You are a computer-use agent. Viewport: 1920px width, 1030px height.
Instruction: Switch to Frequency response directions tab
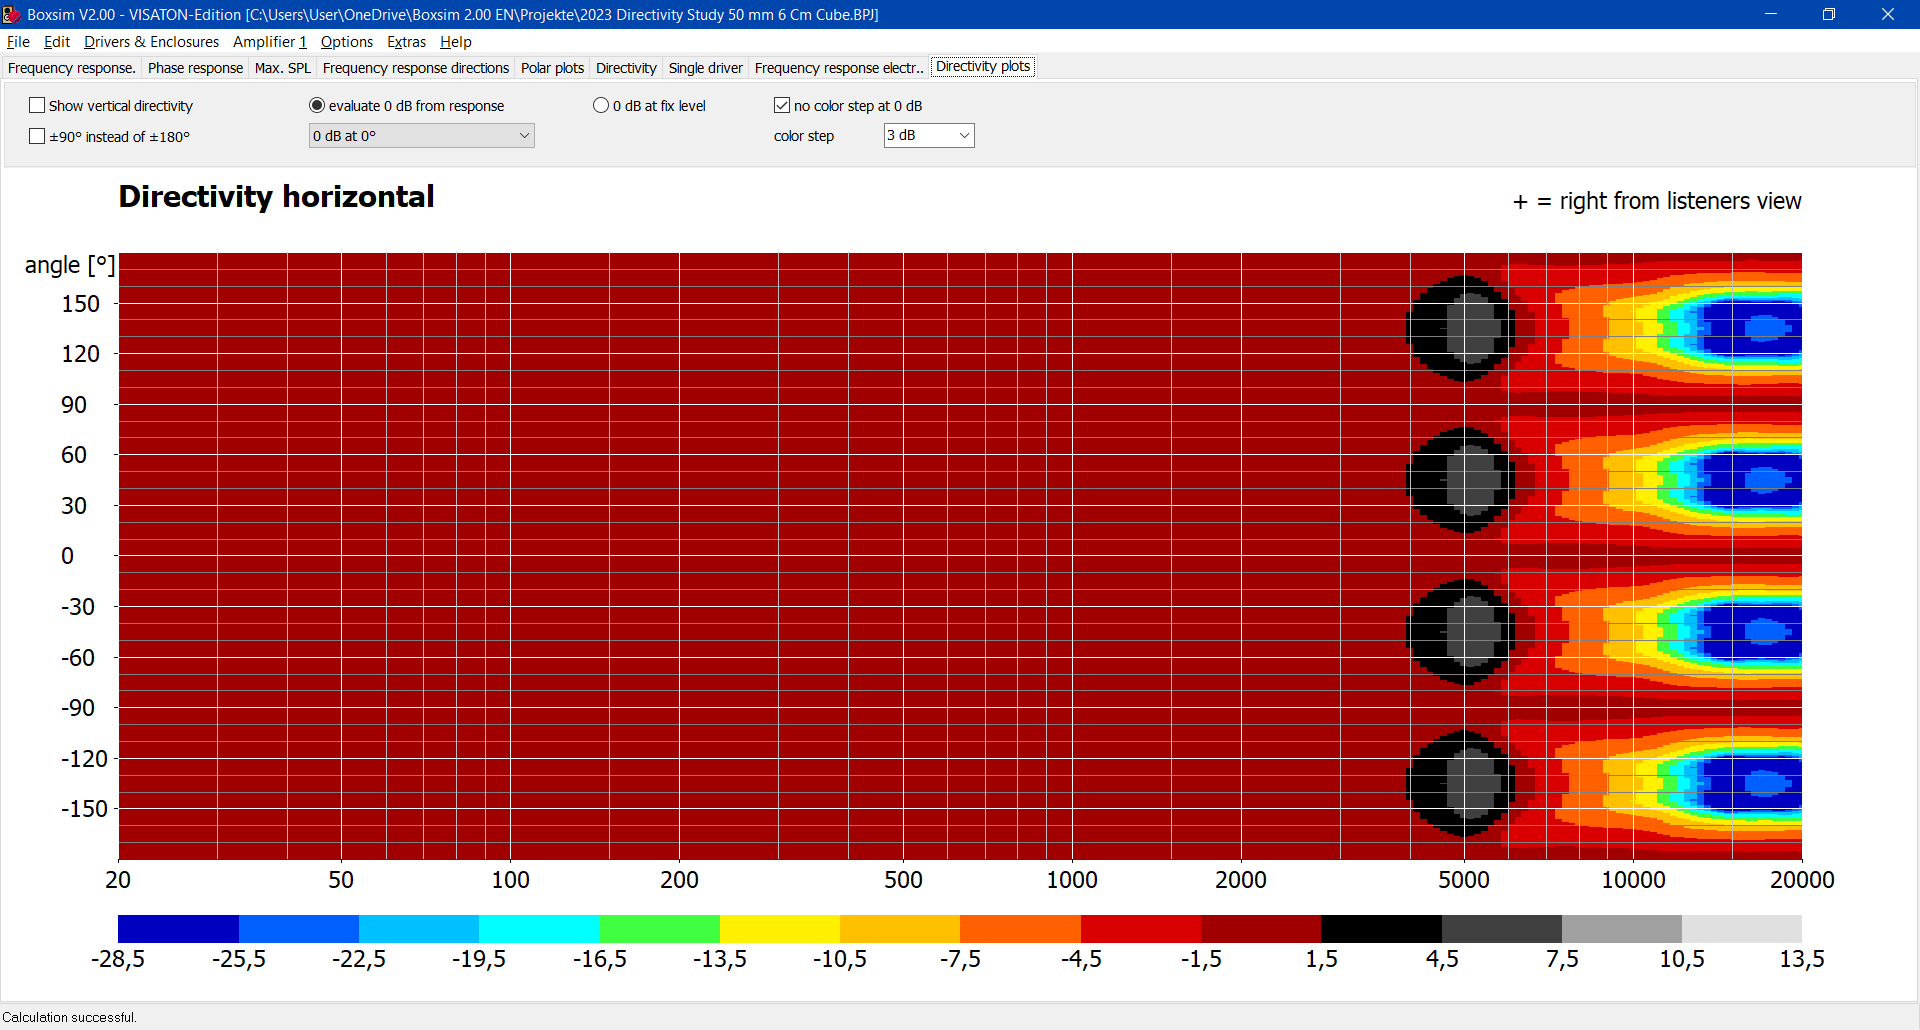click(416, 68)
